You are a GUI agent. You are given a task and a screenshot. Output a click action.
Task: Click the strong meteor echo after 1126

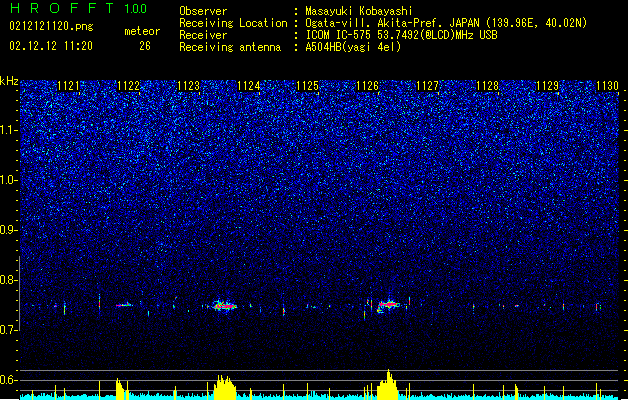pos(388,305)
